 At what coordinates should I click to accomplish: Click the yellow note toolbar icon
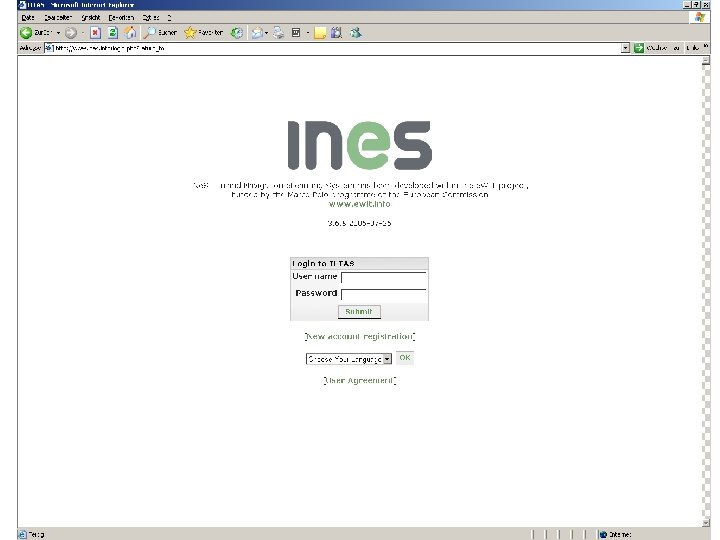point(320,33)
